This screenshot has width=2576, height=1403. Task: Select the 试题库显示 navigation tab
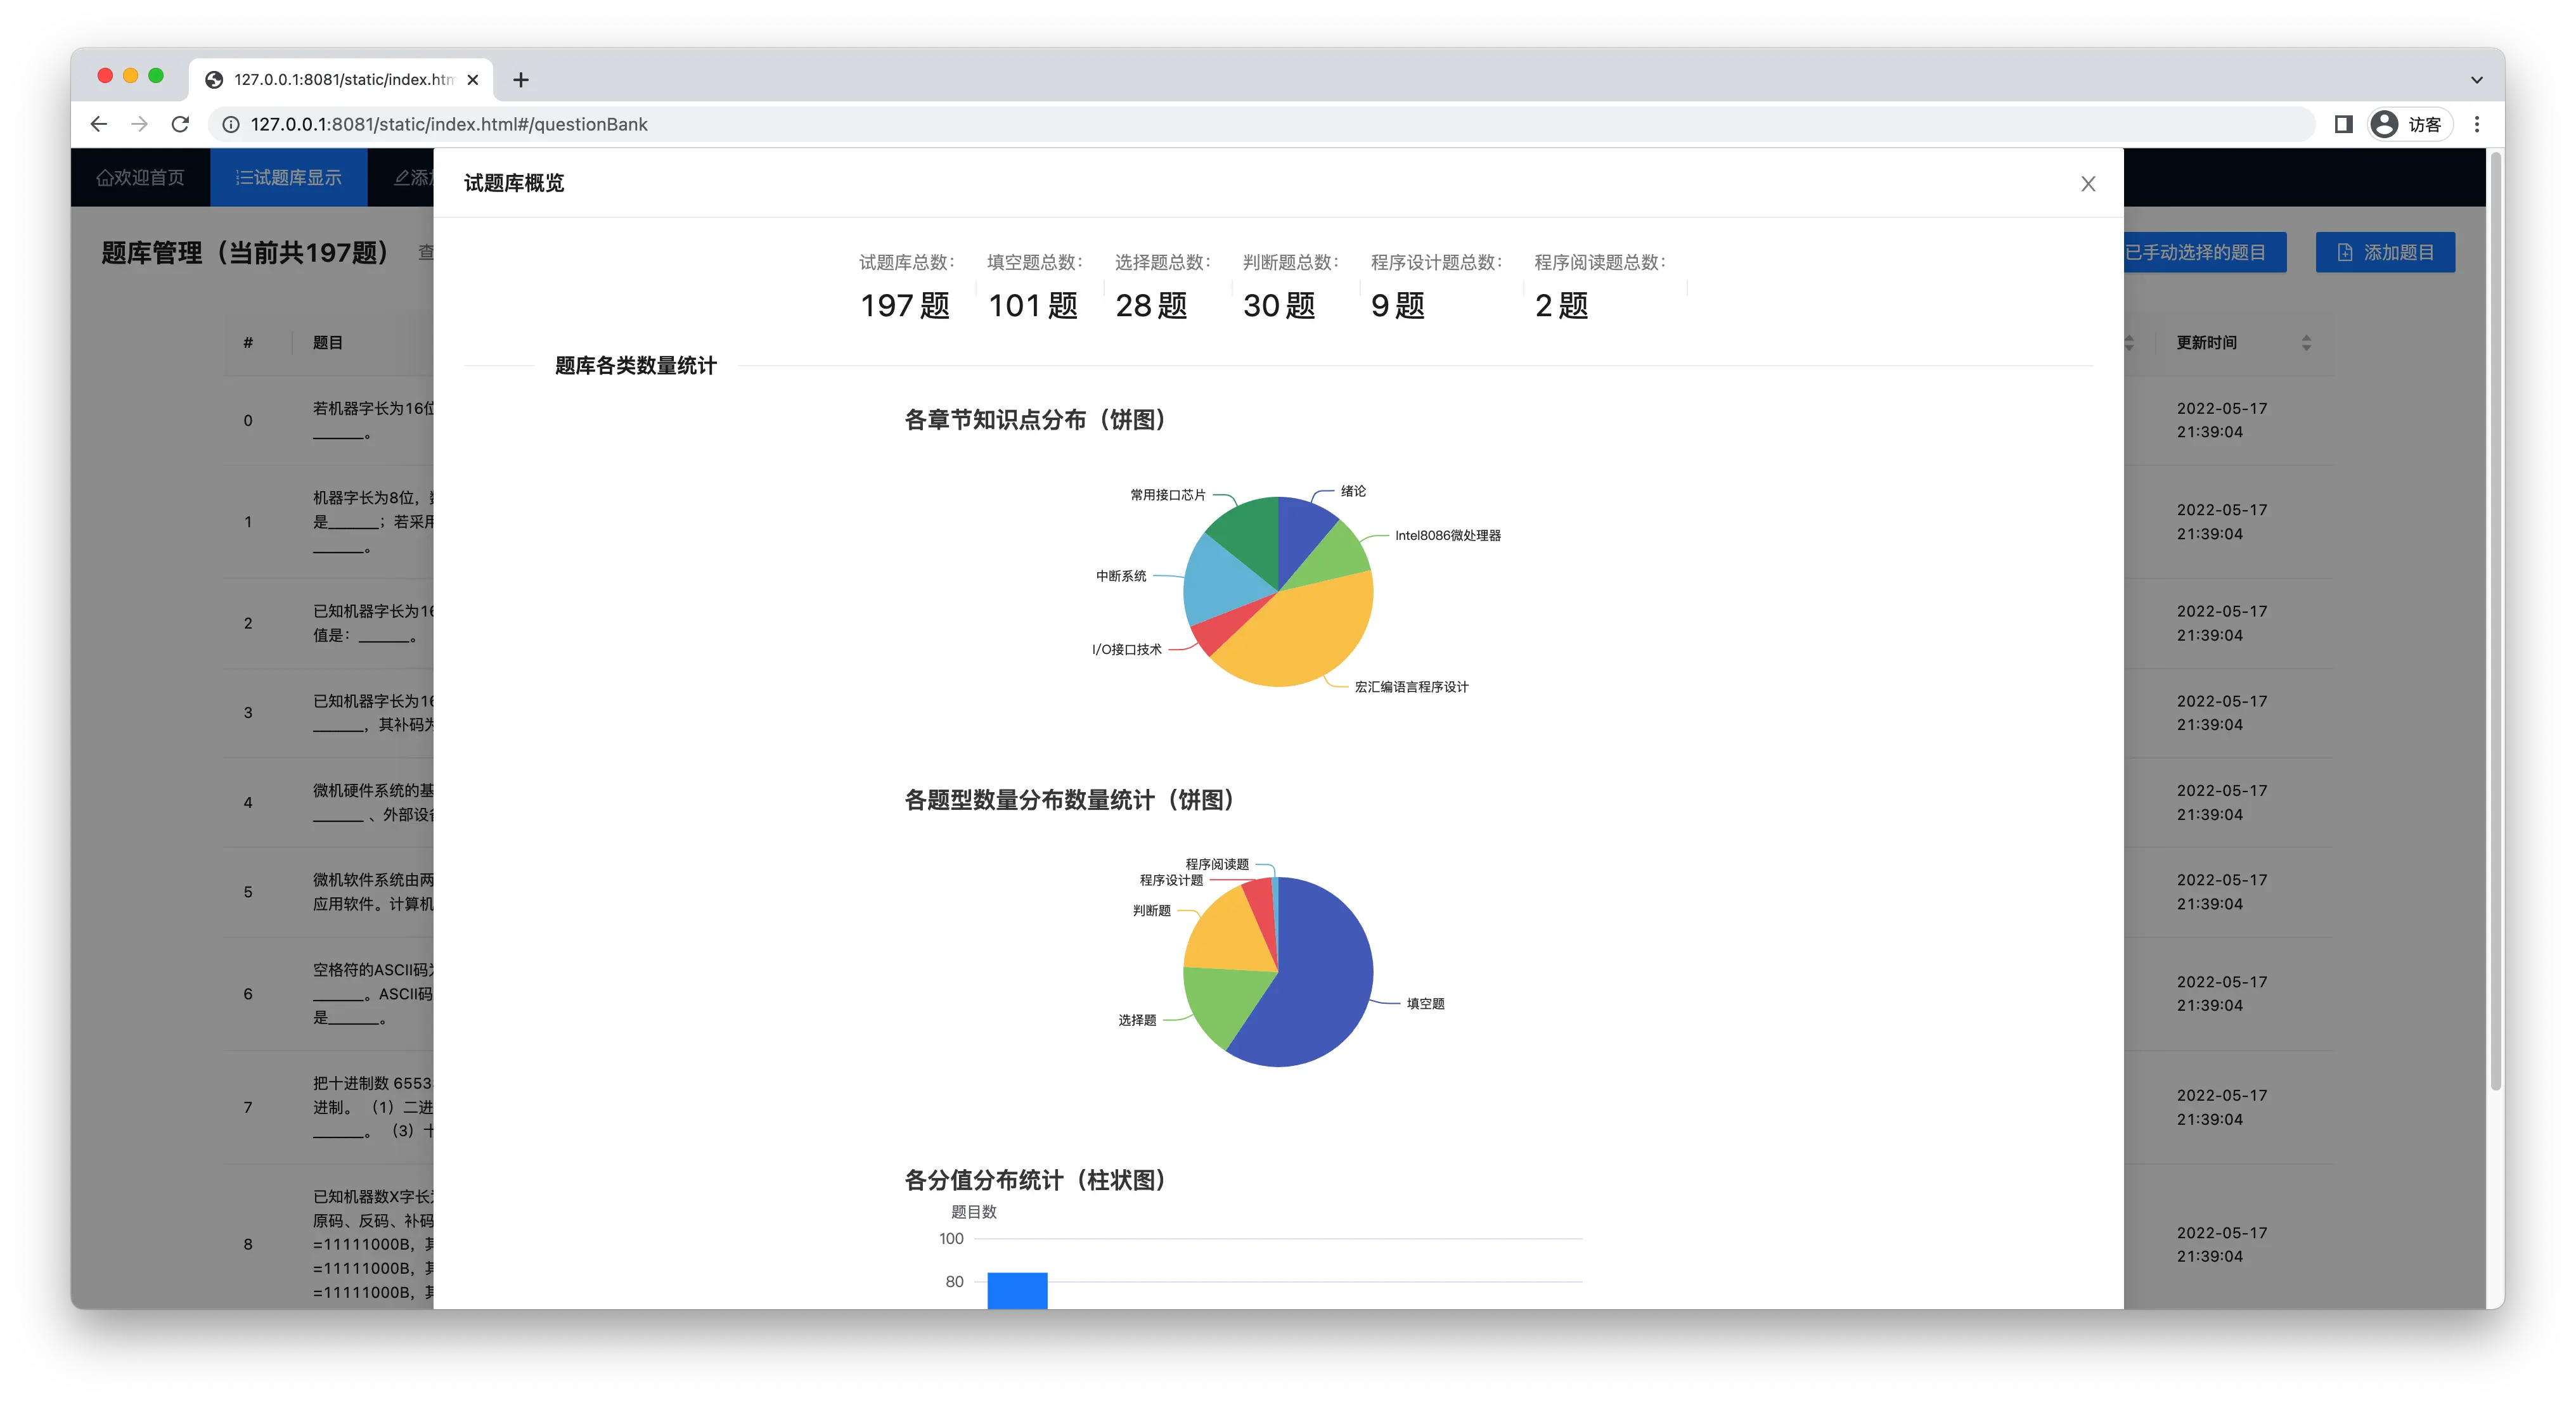coord(288,177)
